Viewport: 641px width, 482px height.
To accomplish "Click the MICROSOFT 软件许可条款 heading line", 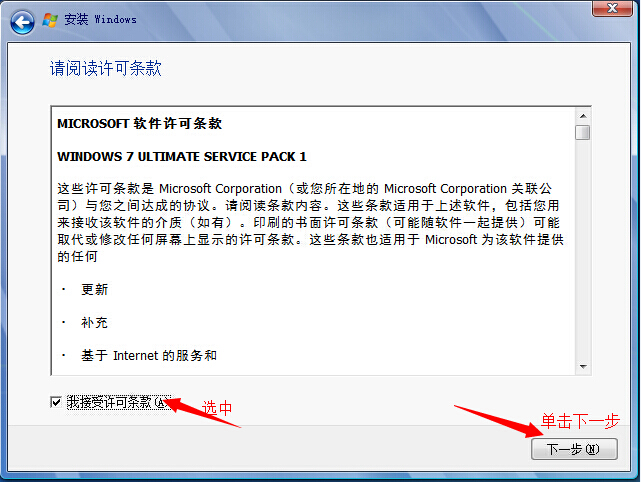I will 139,123.
